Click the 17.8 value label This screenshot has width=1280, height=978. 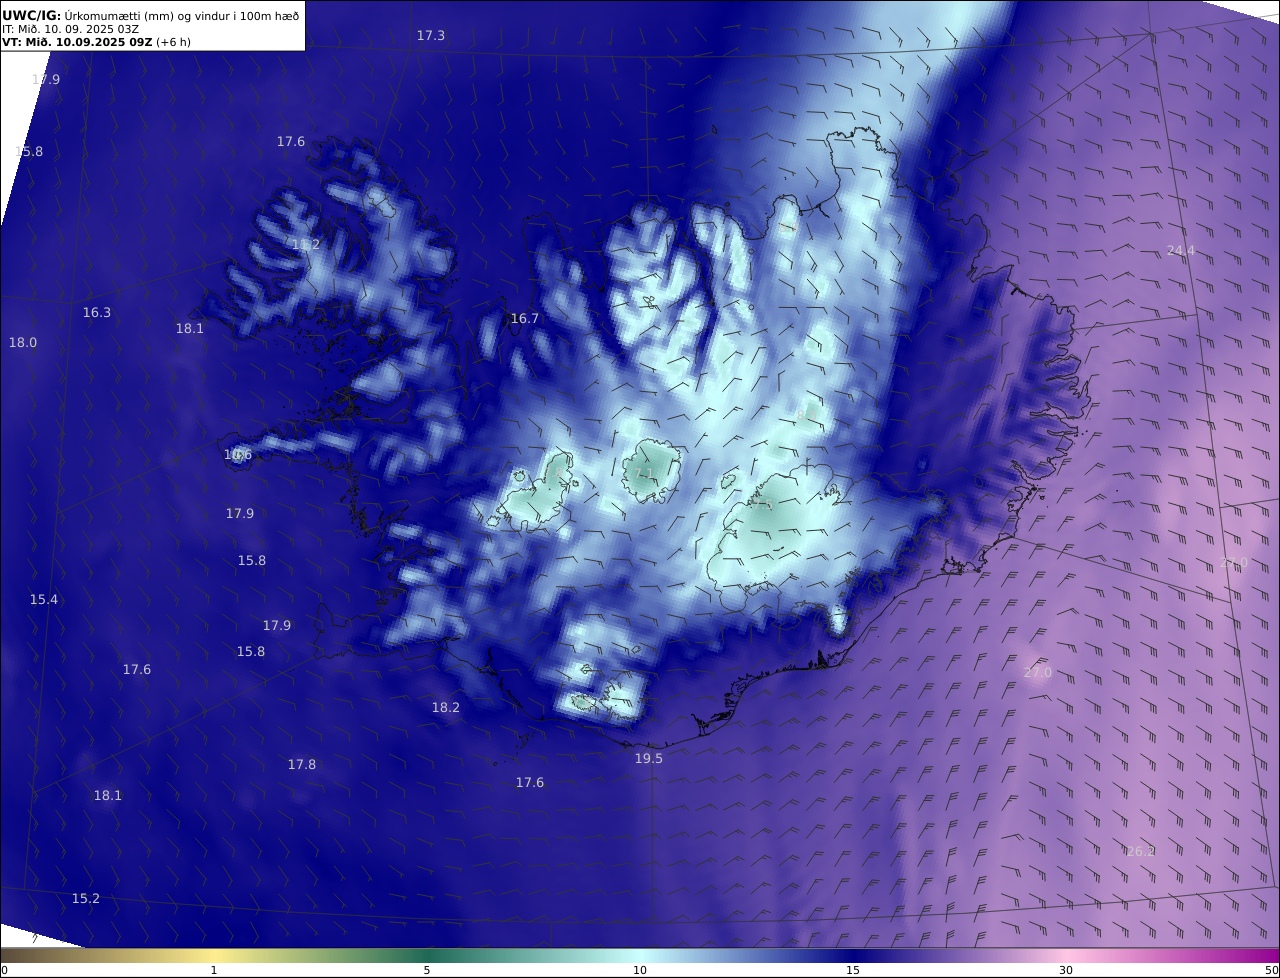302,765
